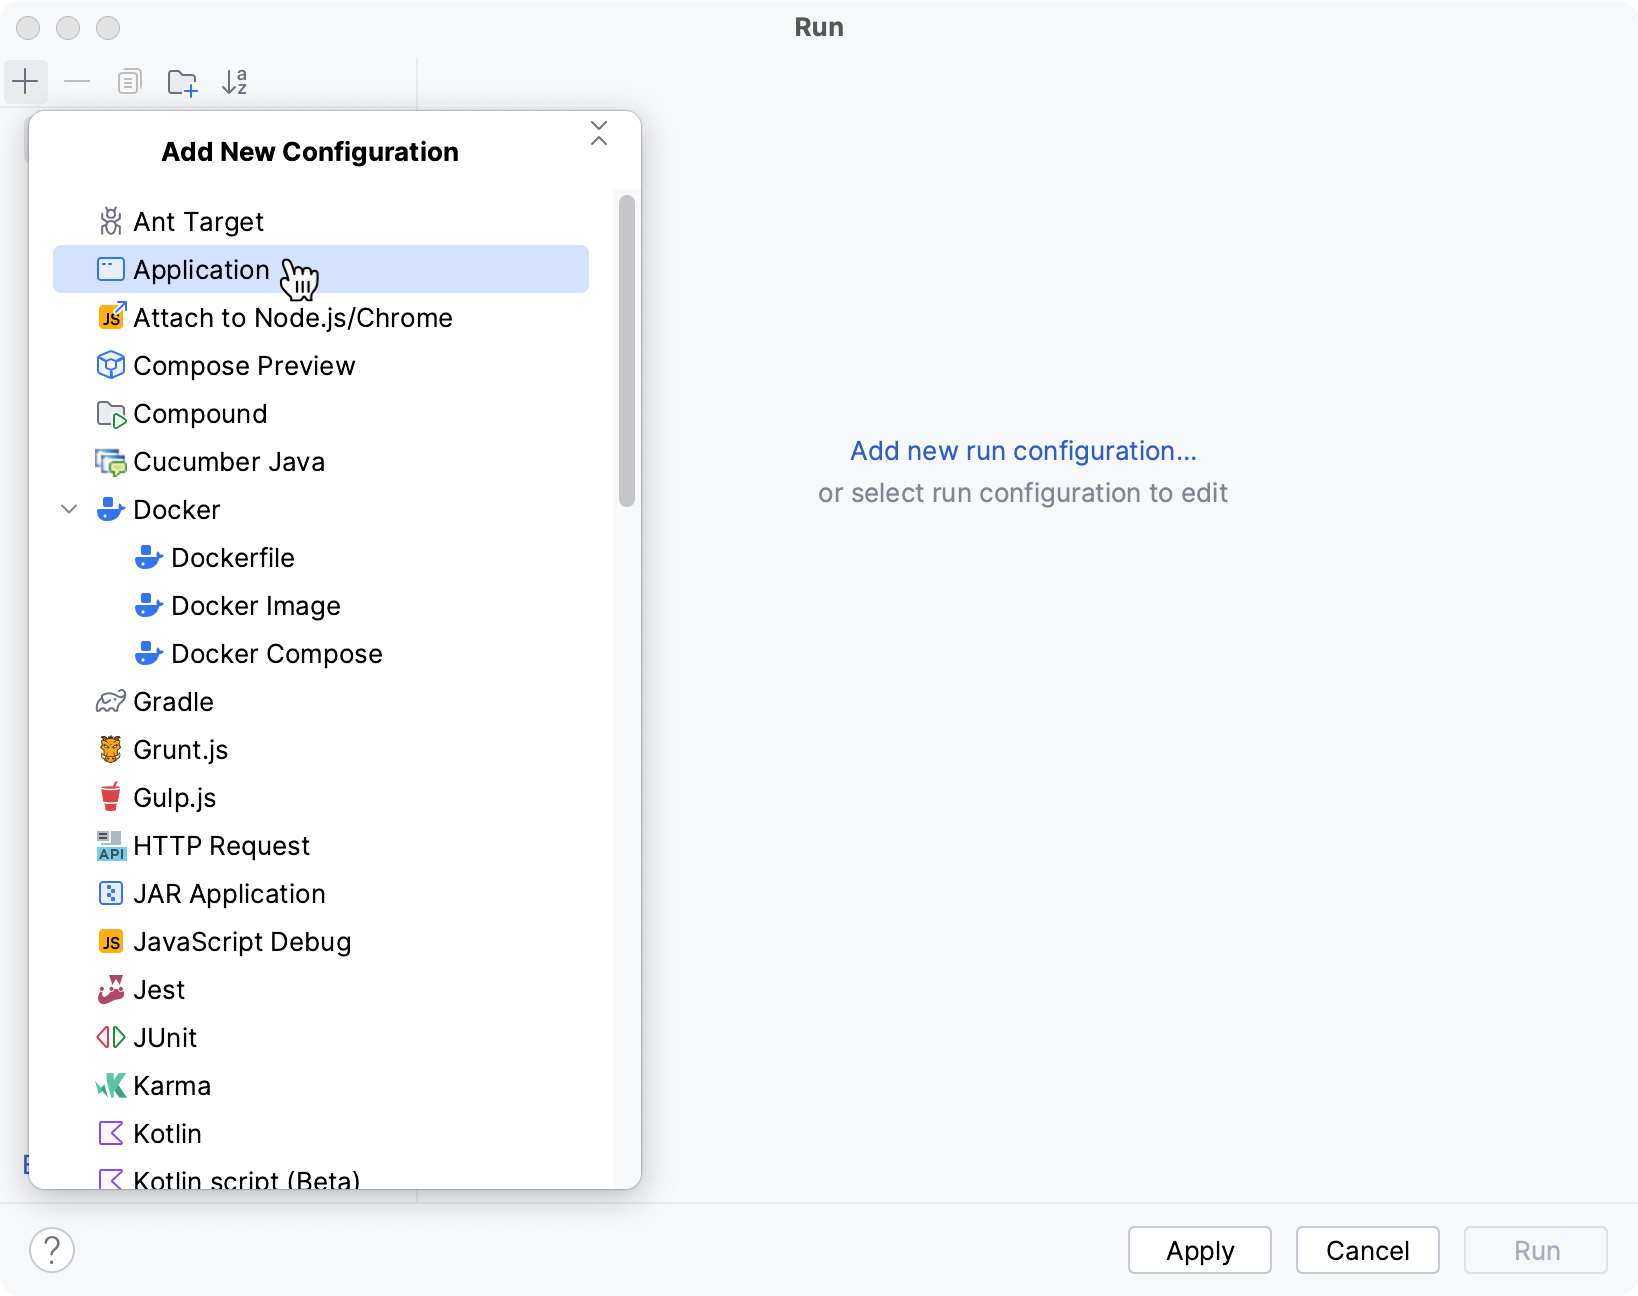The height and width of the screenshot is (1296, 1638).
Task: Choose Compose Preview configuration
Action: (x=321, y=365)
